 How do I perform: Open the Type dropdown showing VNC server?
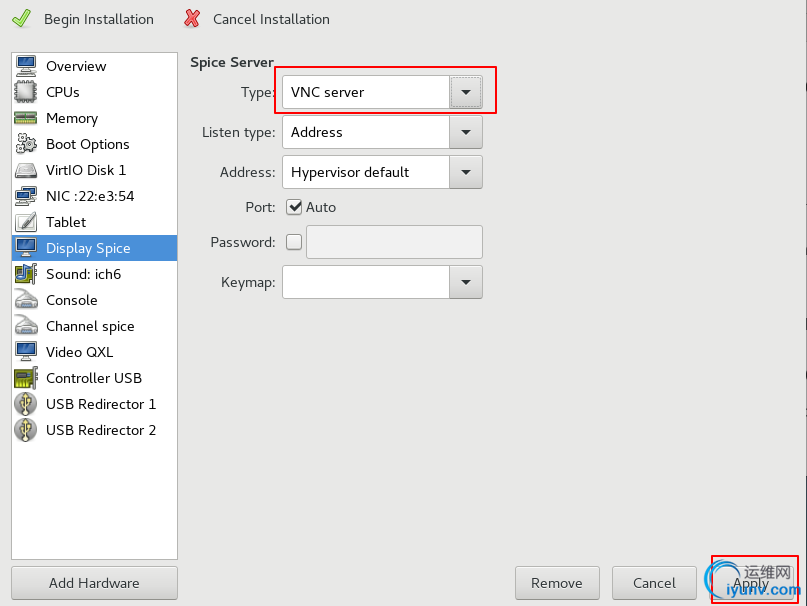point(465,92)
